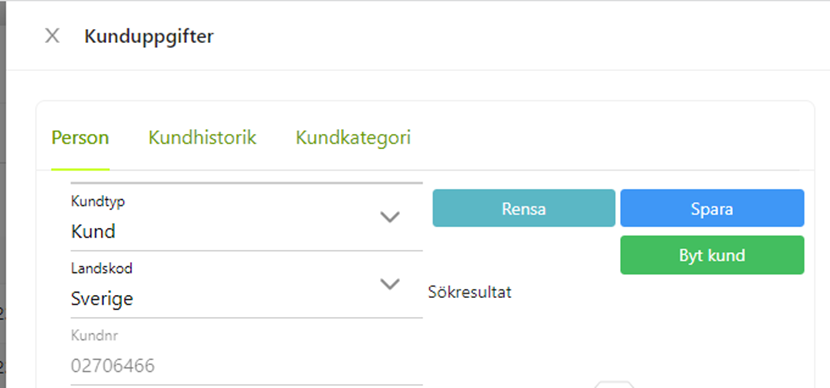Save customer details with Spara button
Image resolution: width=830 pixels, height=388 pixels.
pos(712,209)
